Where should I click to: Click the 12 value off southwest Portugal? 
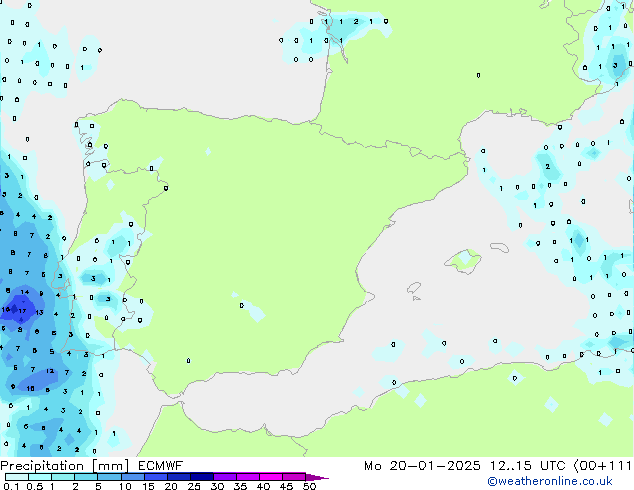click(x=49, y=370)
